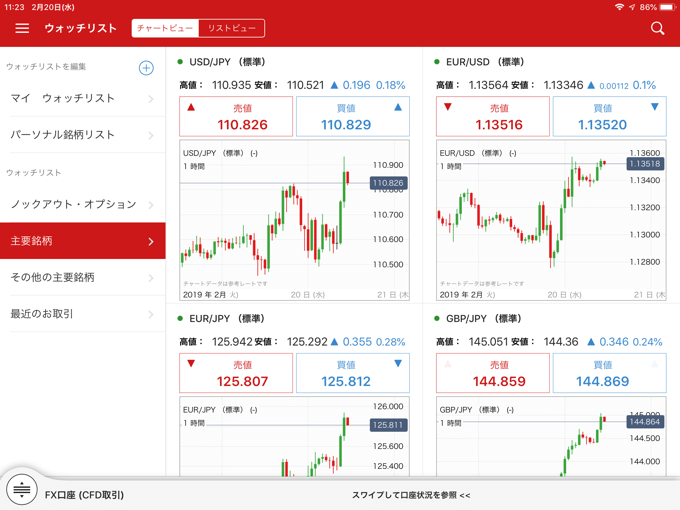Select ノックアウト・オプション list
Screen dimensions: 680x510
point(83,204)
